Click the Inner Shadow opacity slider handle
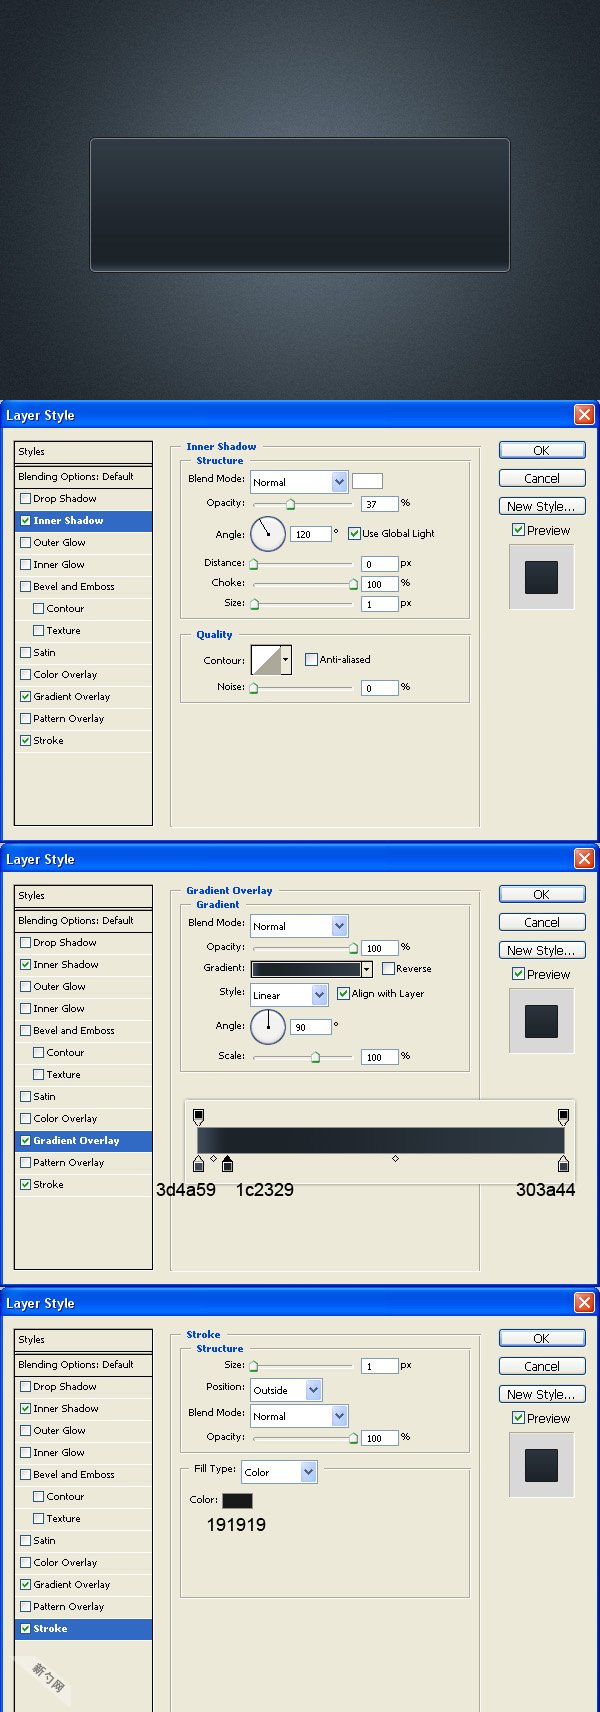 pos(291,505)
